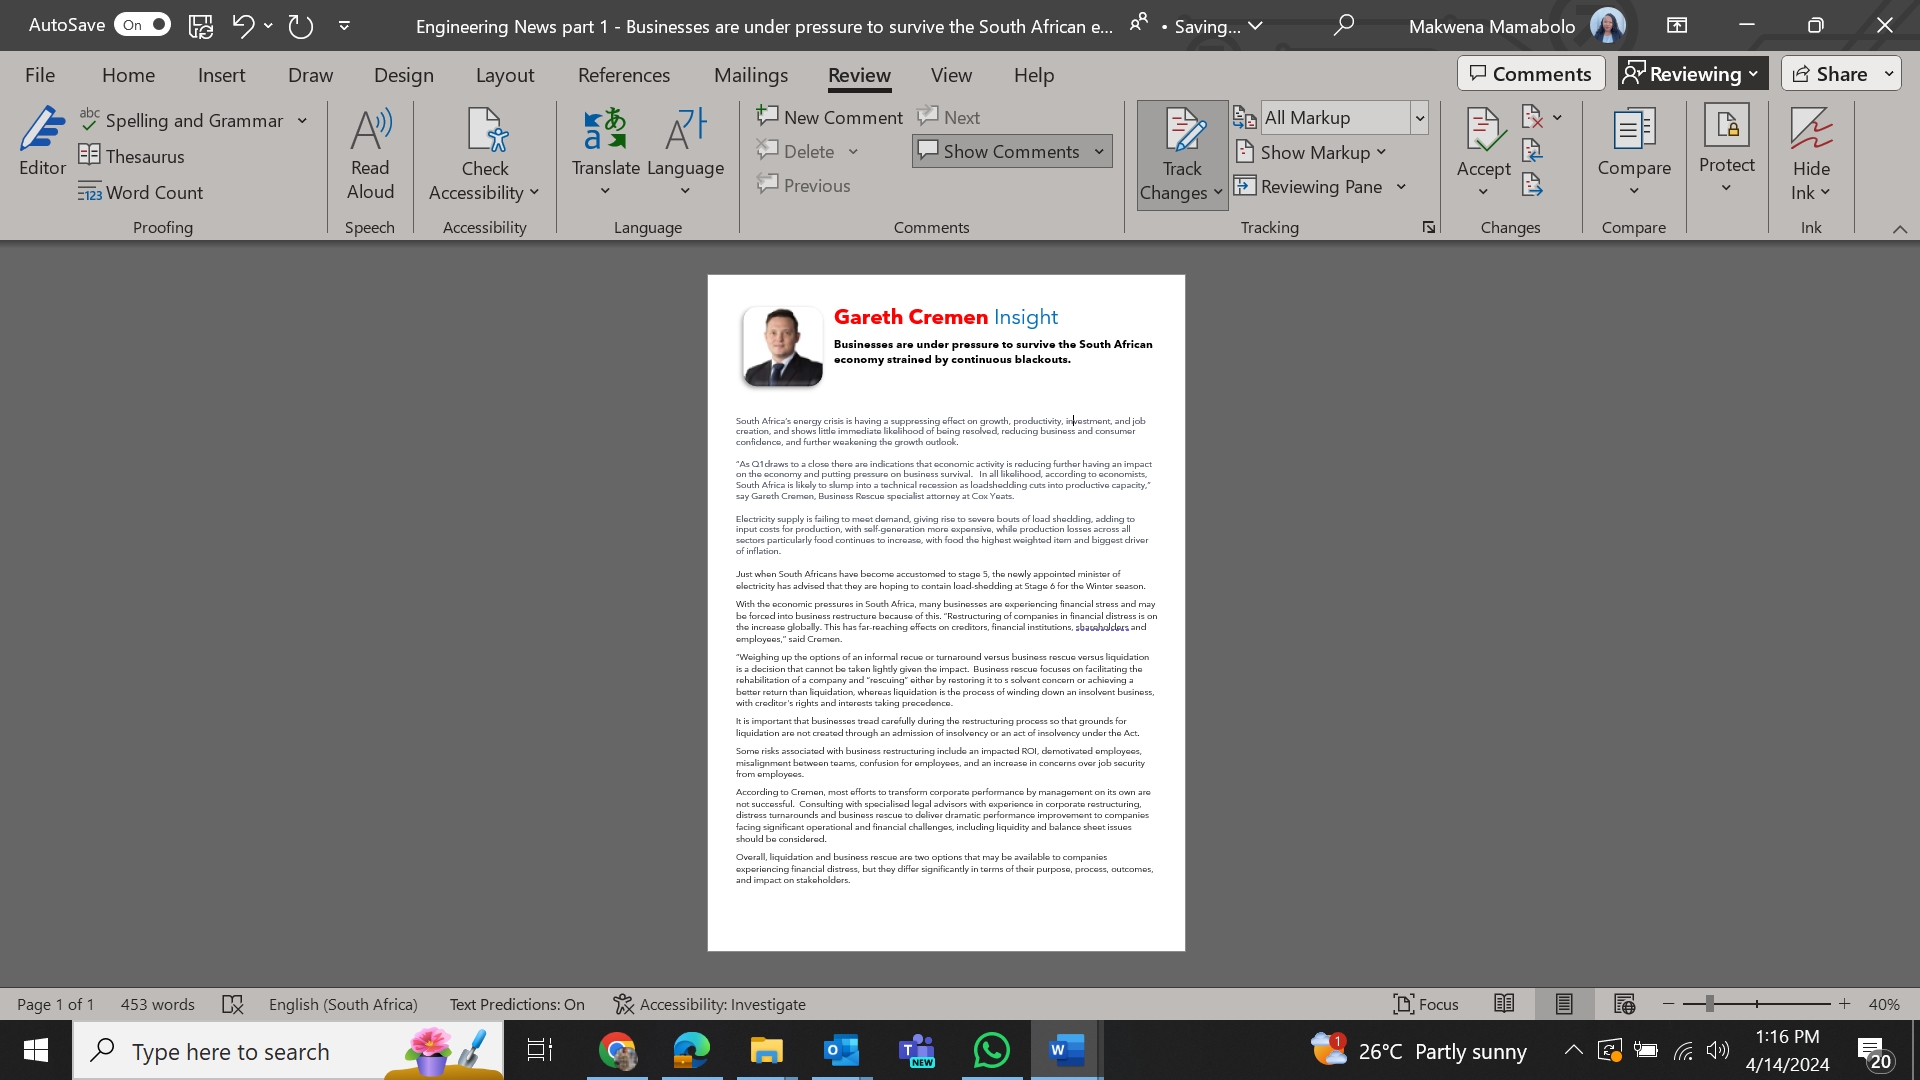Viewport: 1920px width, 1080px height.
Task: Open Tracking dialog launcher
Action: point(1429,227)
